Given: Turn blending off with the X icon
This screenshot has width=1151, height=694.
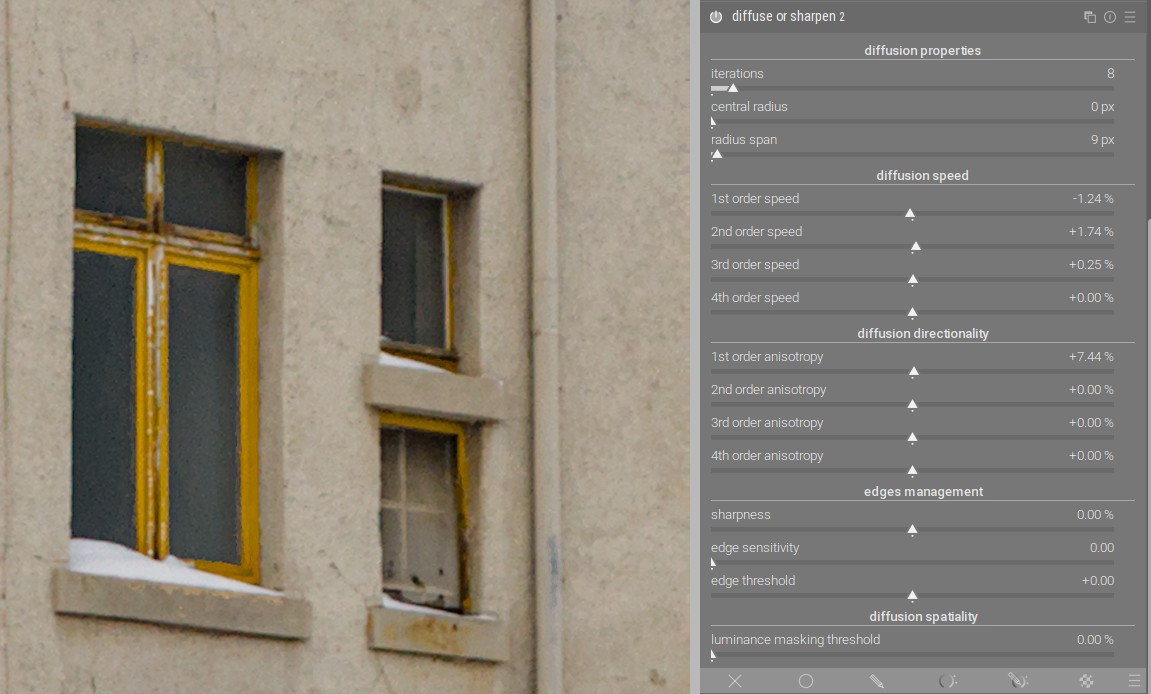Looking at the screenshot, I should coord(735,681).
